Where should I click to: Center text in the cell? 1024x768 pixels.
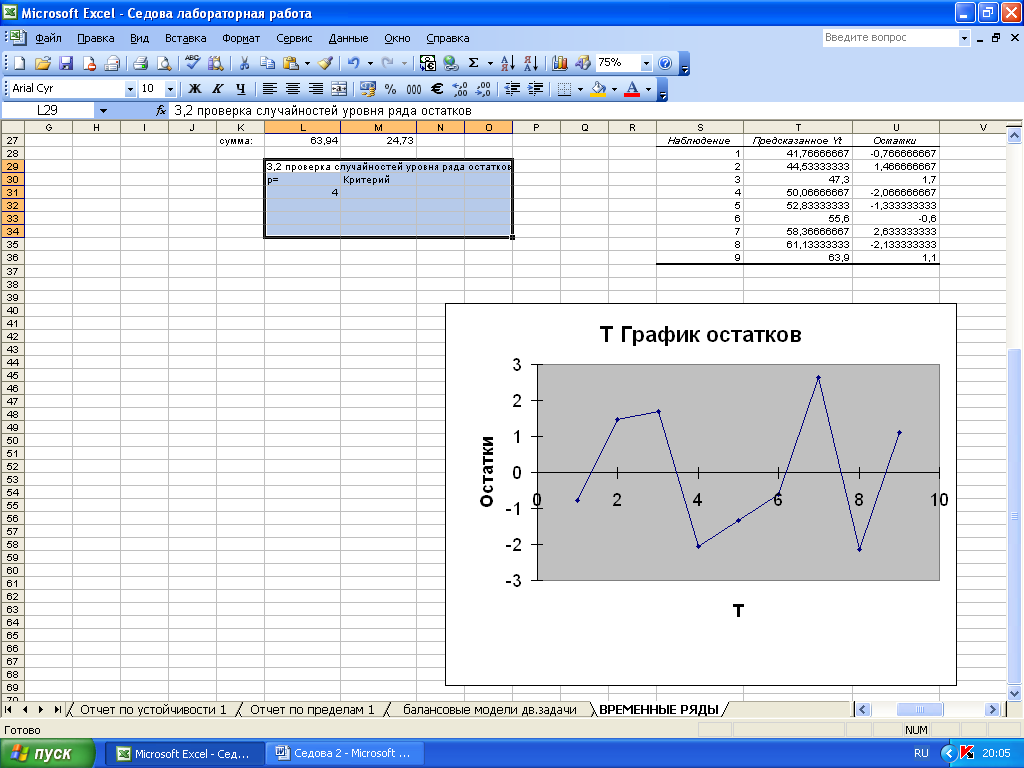[293, 89]
